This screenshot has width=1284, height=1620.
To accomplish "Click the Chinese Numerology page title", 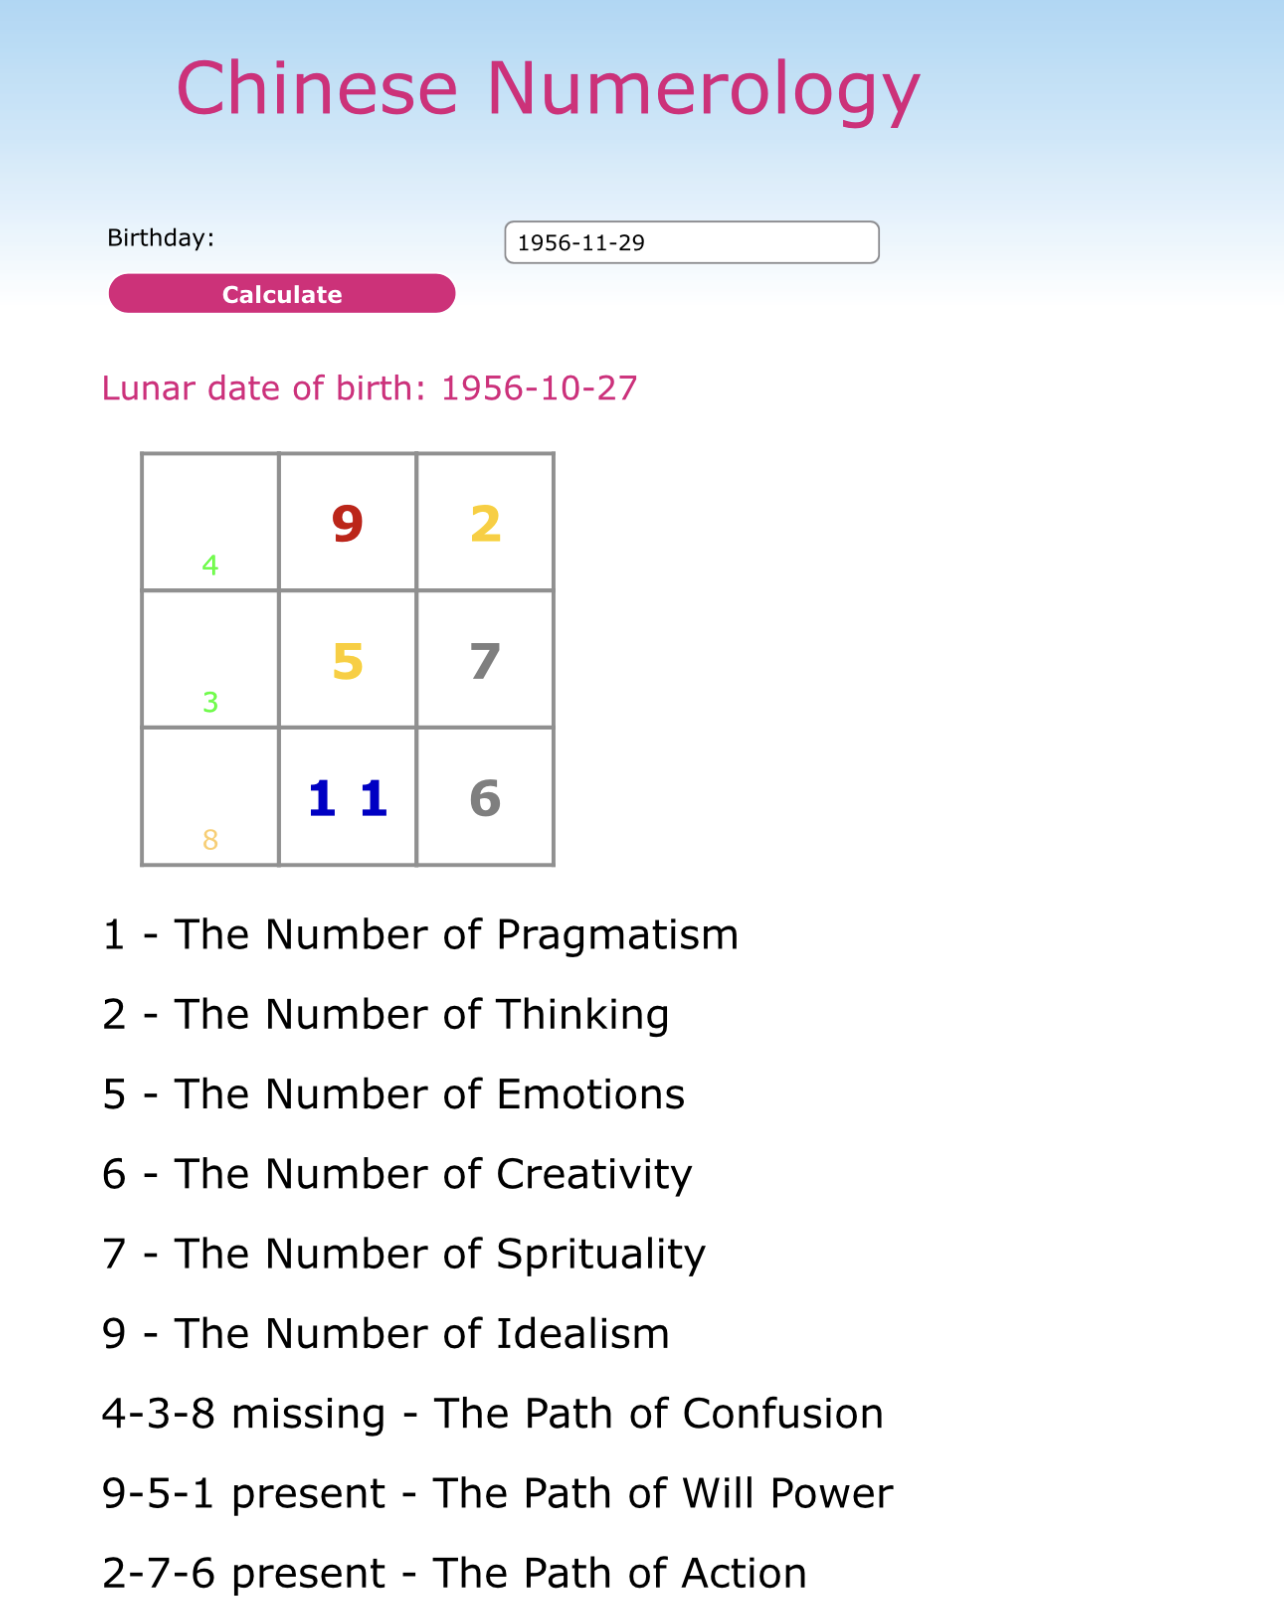I will 547,89.
